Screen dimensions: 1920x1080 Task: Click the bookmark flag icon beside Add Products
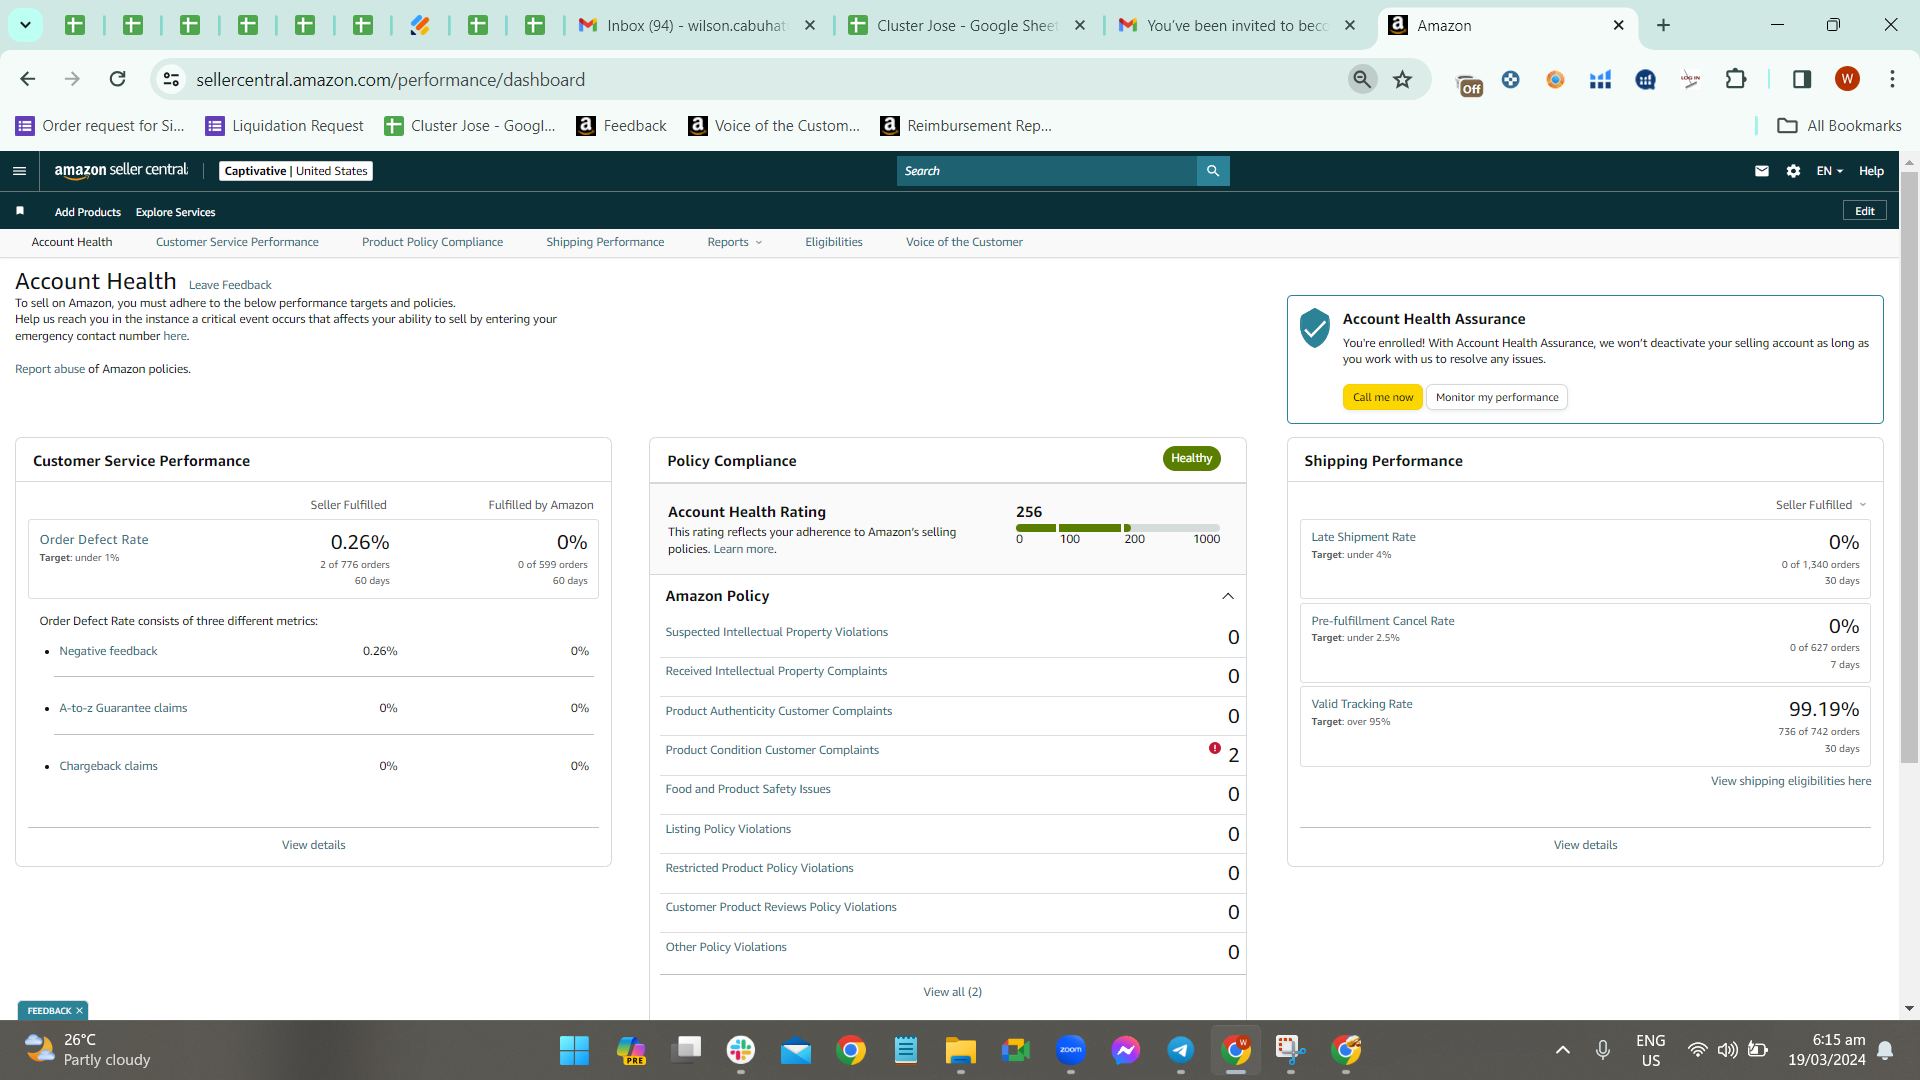(x=20, y=211)
